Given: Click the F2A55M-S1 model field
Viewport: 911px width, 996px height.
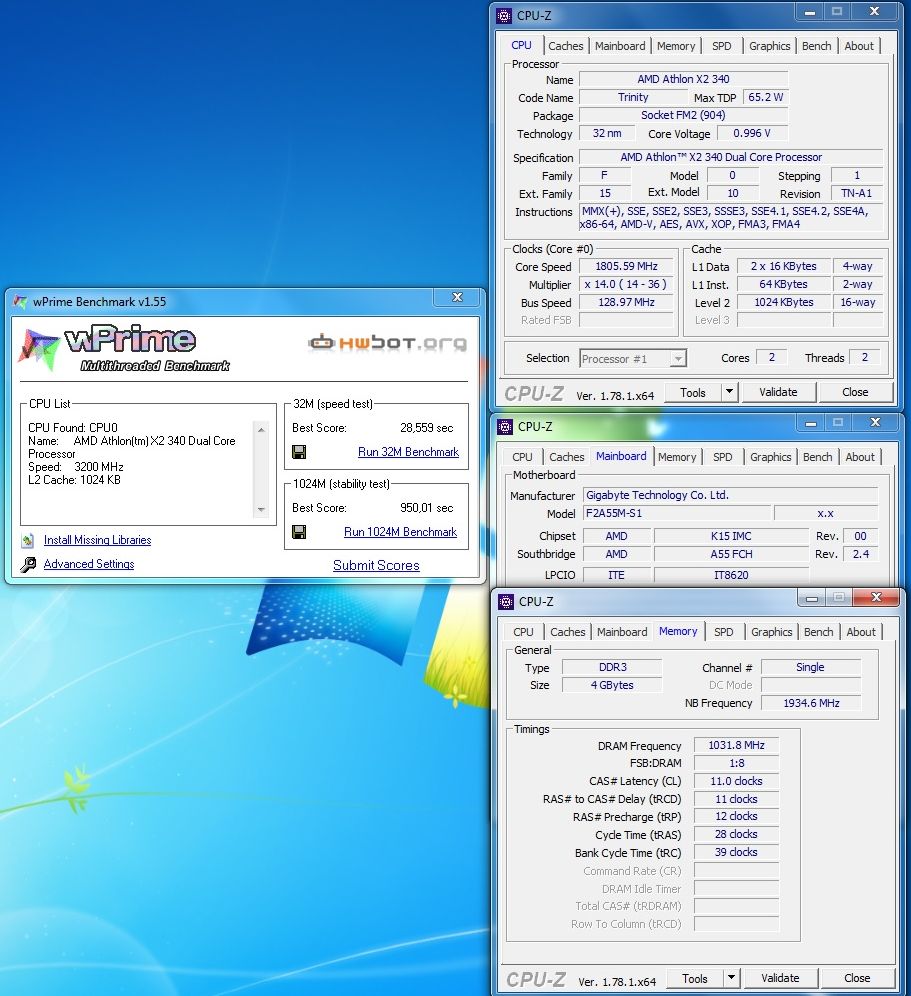Looking at the screenshot, I should 677,513.
